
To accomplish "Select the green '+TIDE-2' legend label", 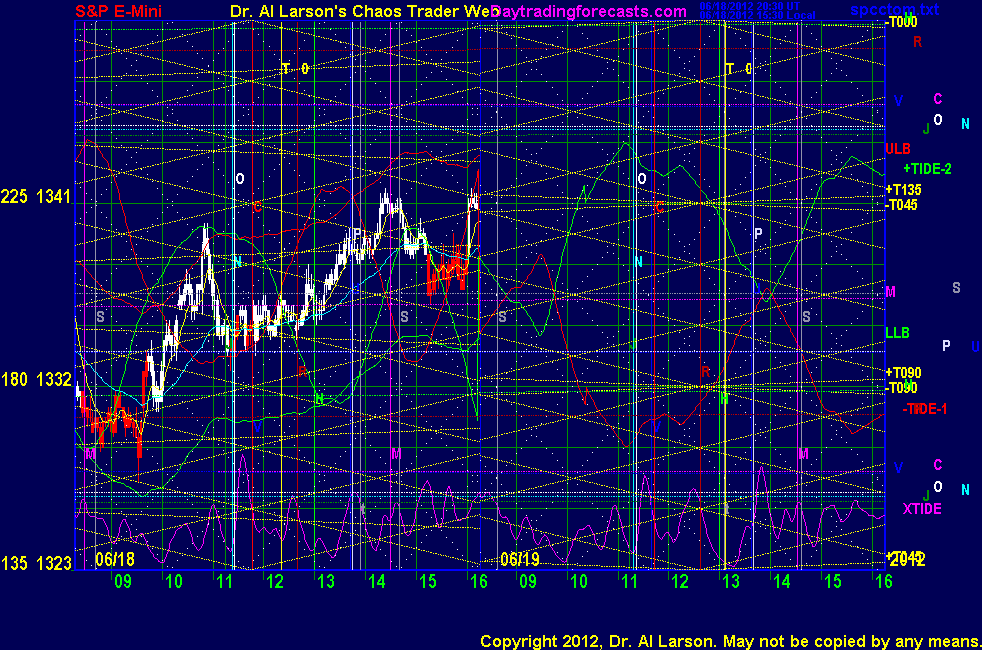I will click(927, 169).
